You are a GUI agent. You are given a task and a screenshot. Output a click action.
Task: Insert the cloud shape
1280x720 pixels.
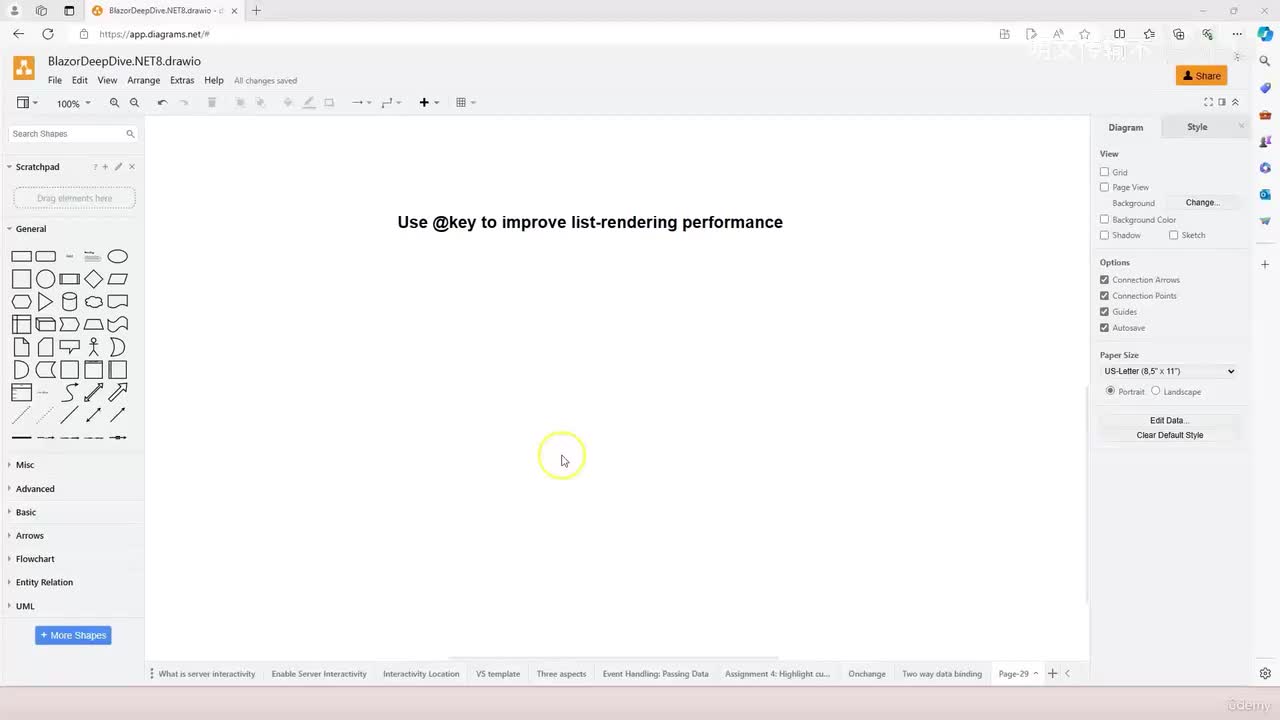point(93,302)
